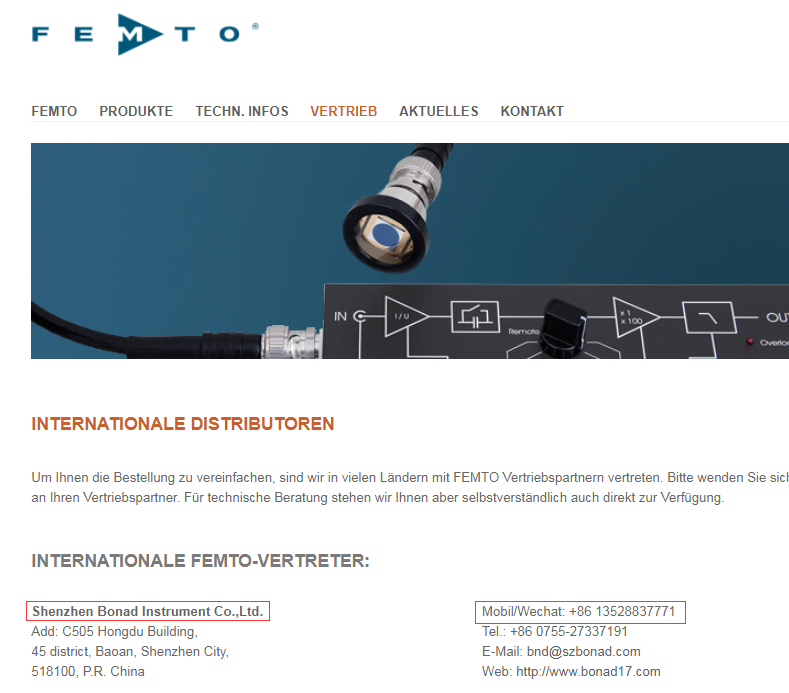Screen dimensions: 789x693
Task: Click the registered trademark symbol by logo
Action: (x=255, y=26)
